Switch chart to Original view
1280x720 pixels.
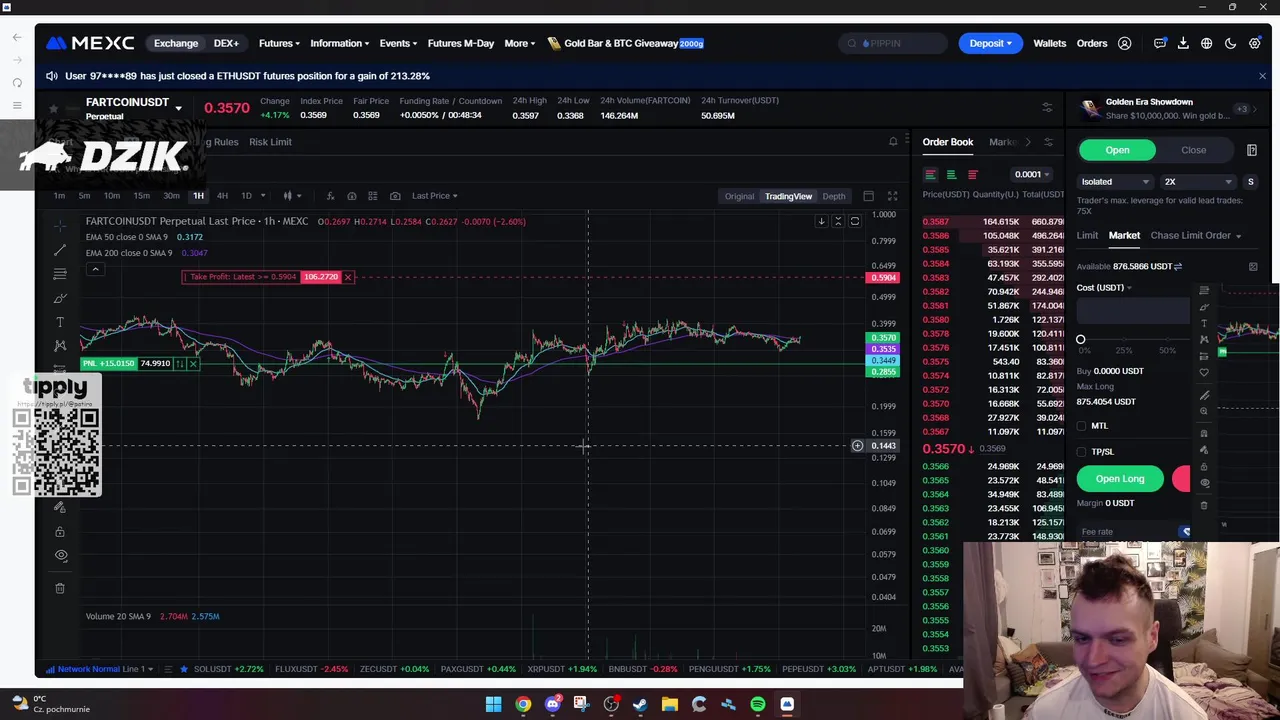coord(739,196)
